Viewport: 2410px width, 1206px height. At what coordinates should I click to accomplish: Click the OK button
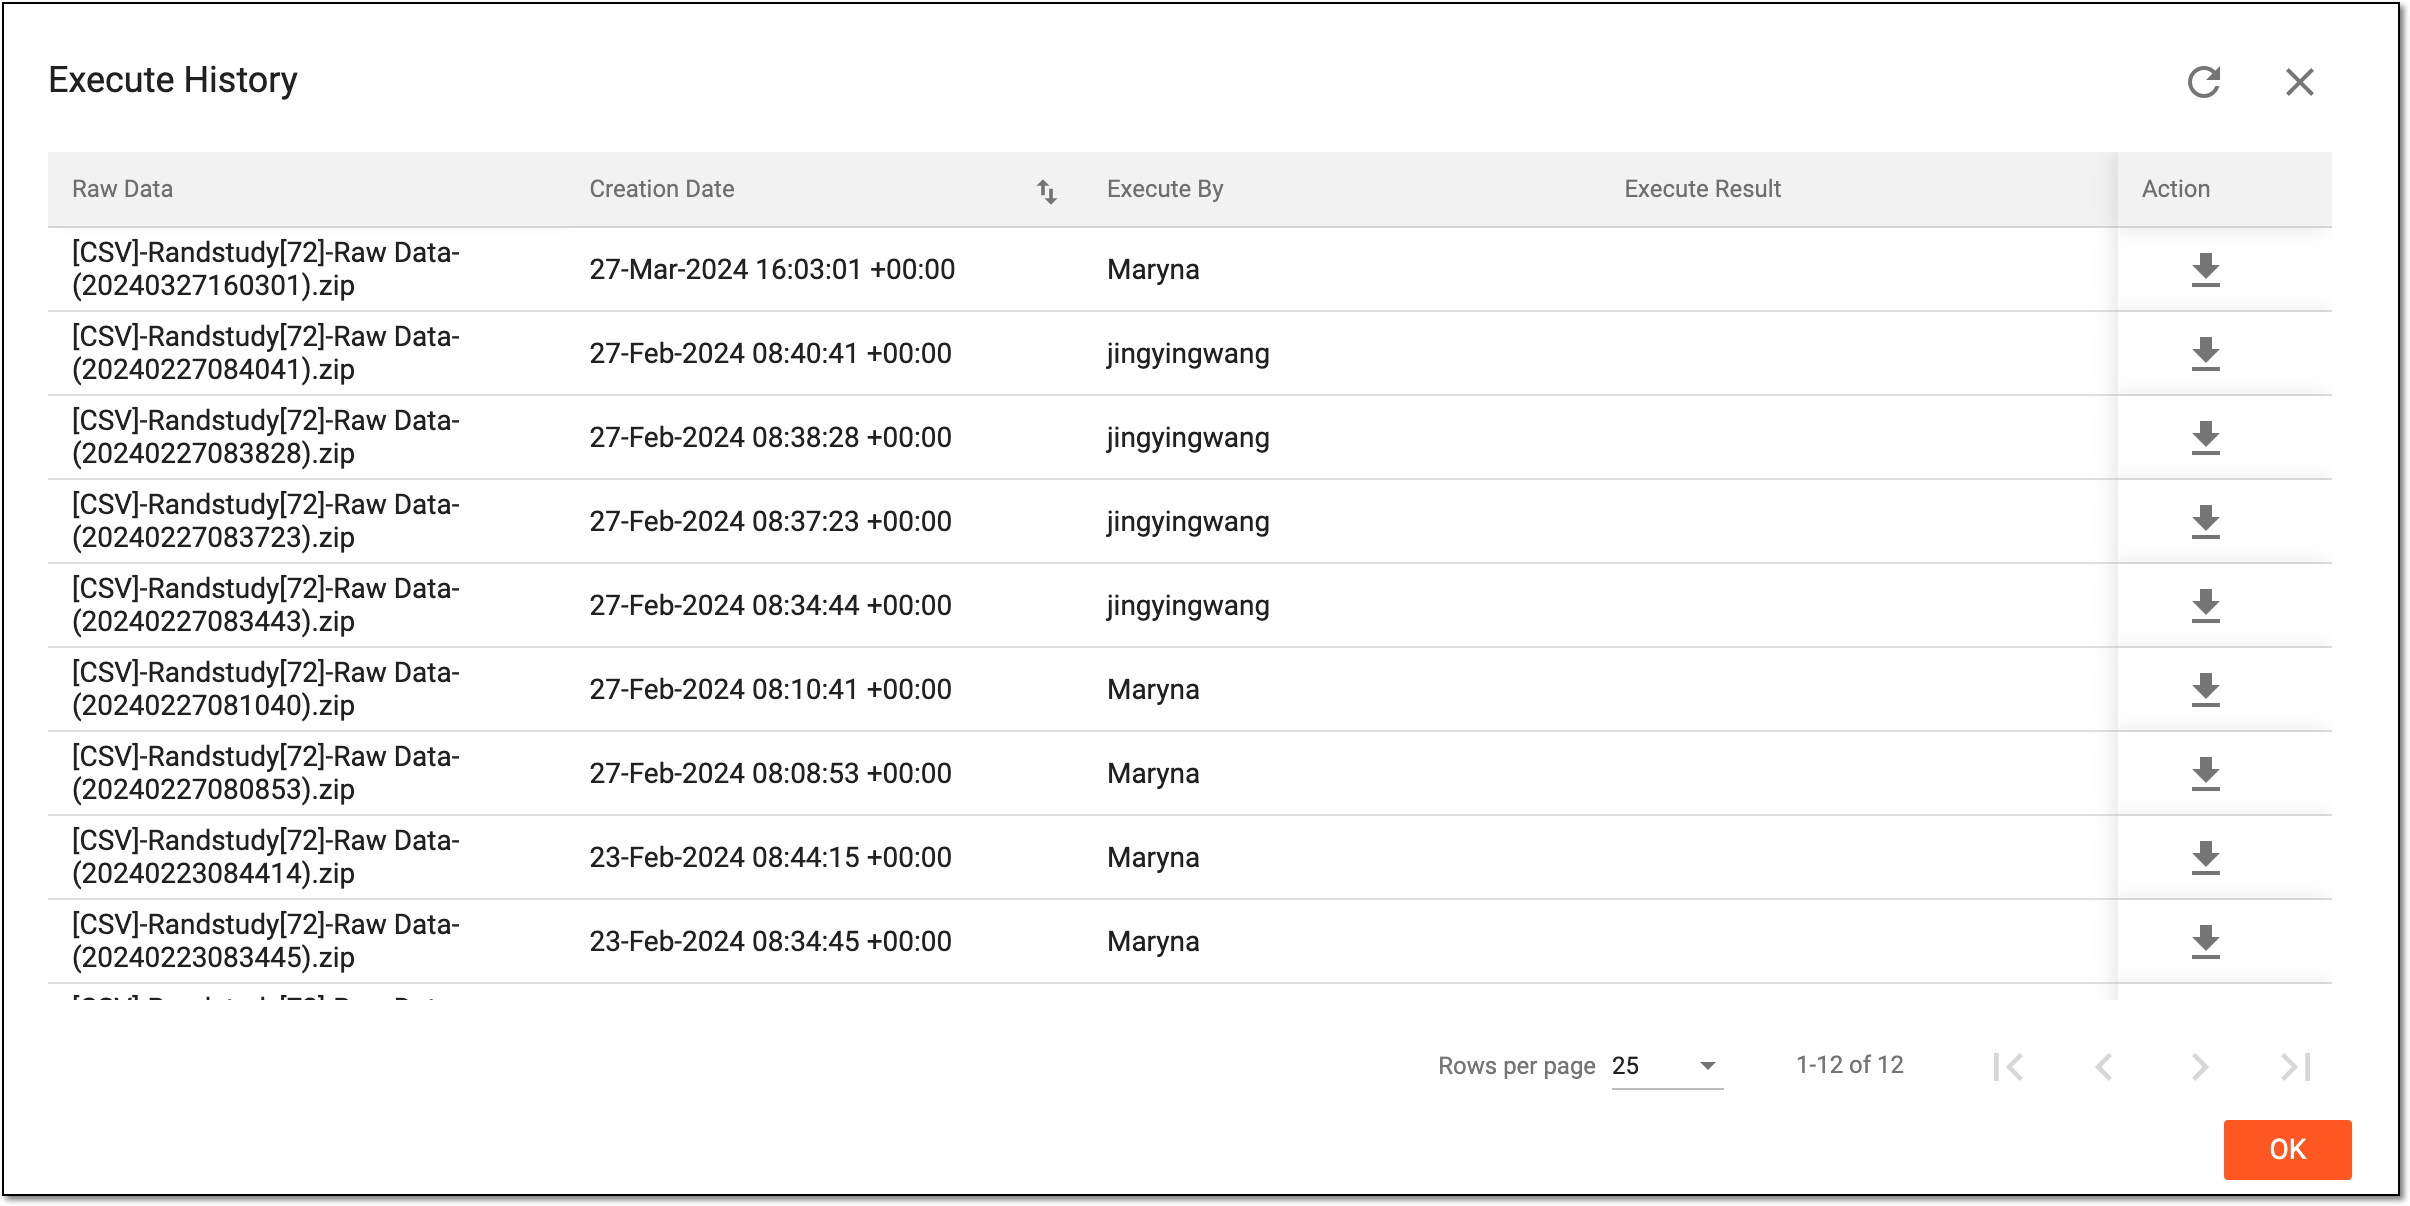point(2287,1149)
